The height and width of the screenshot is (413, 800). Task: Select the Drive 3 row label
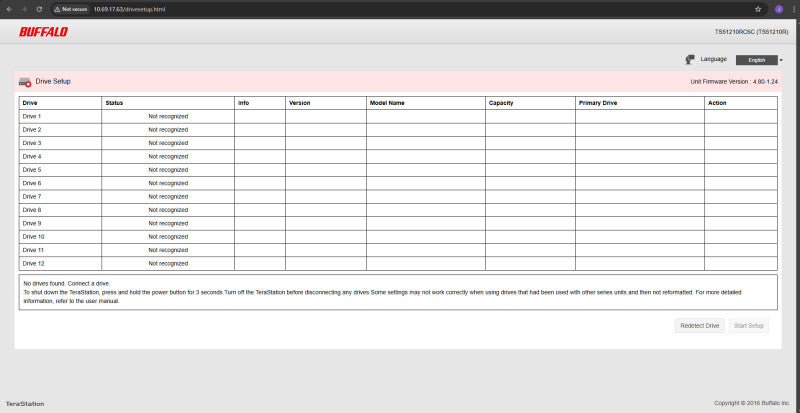[x=32, y=143]
